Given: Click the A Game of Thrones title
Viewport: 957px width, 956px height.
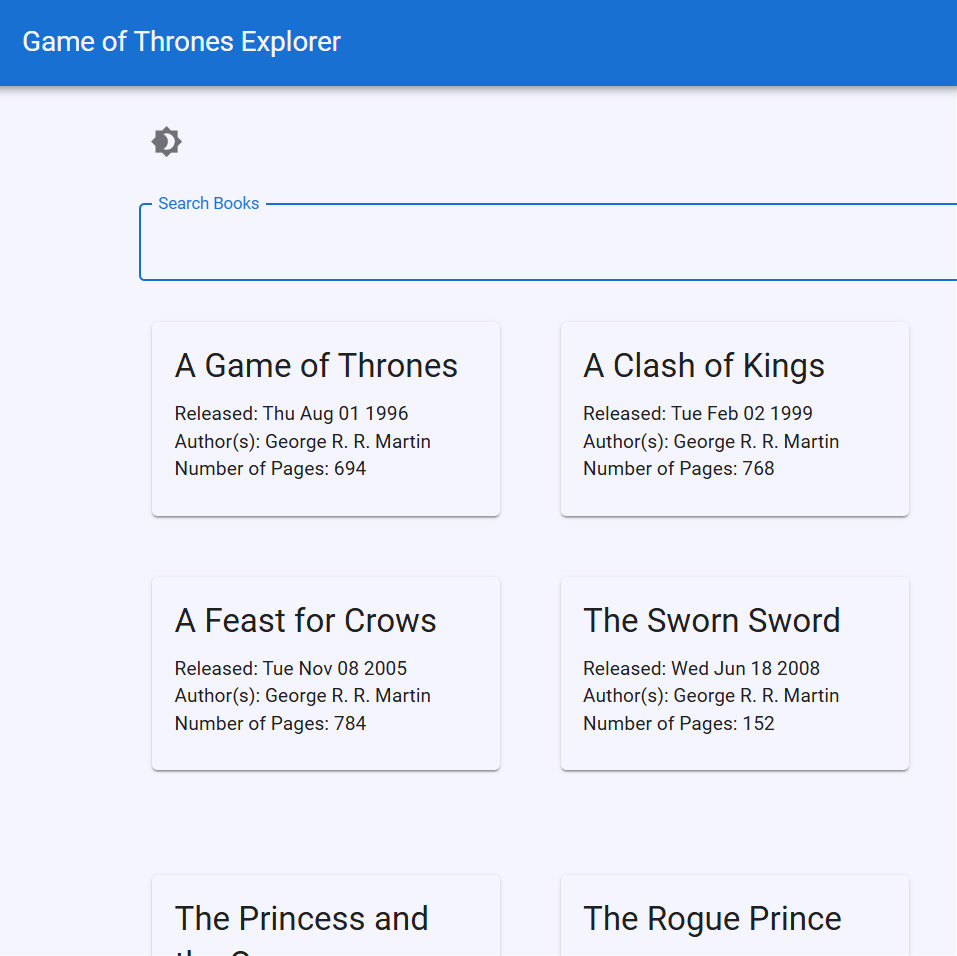Looking at the screenshot, I should 316,365.
